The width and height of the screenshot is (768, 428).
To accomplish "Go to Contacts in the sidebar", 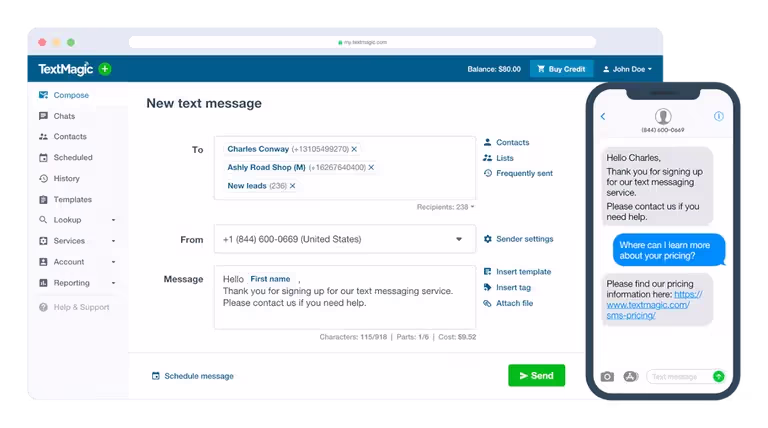I will click(x=69, y=137).
